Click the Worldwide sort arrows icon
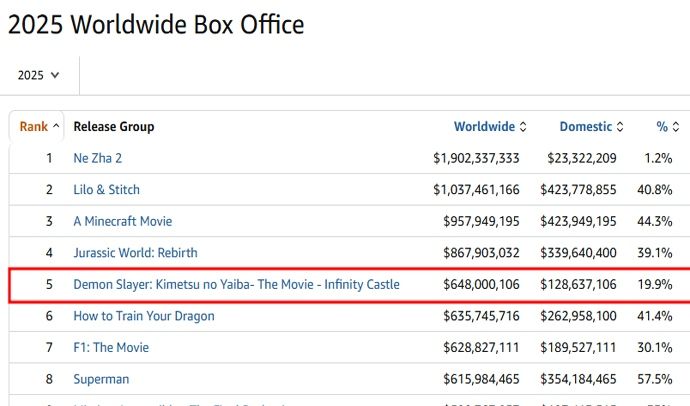Viewport: 690px width, 406px height. (523, 127)
